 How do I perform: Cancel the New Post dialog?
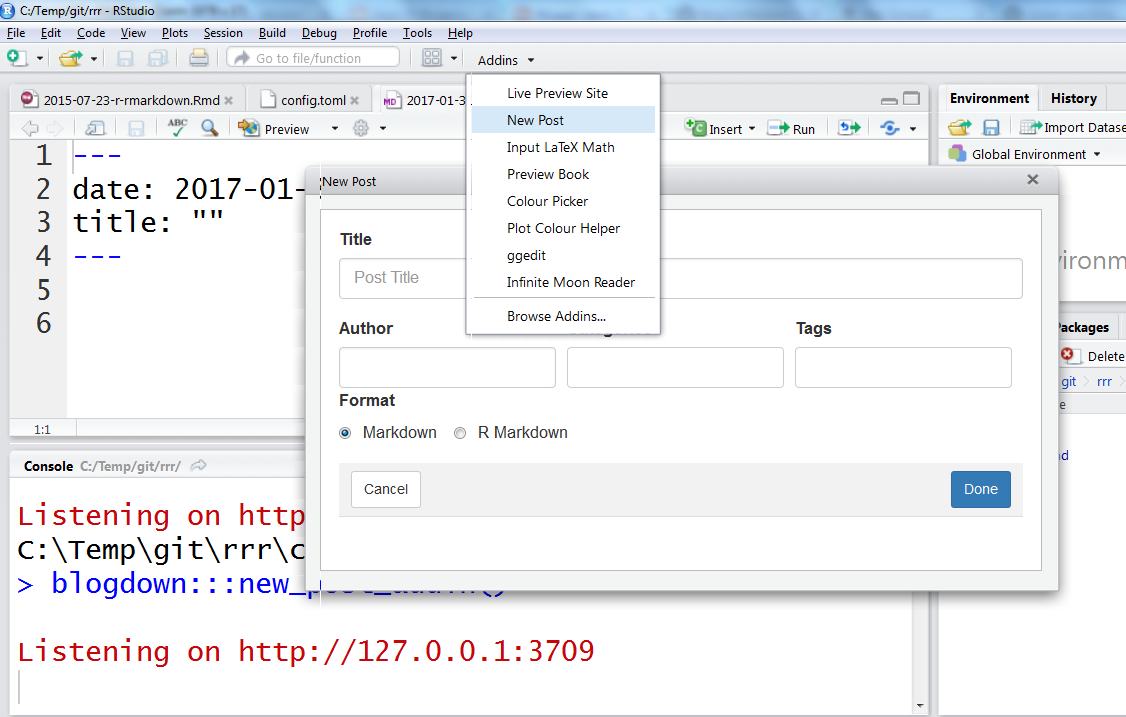[385, 489]
